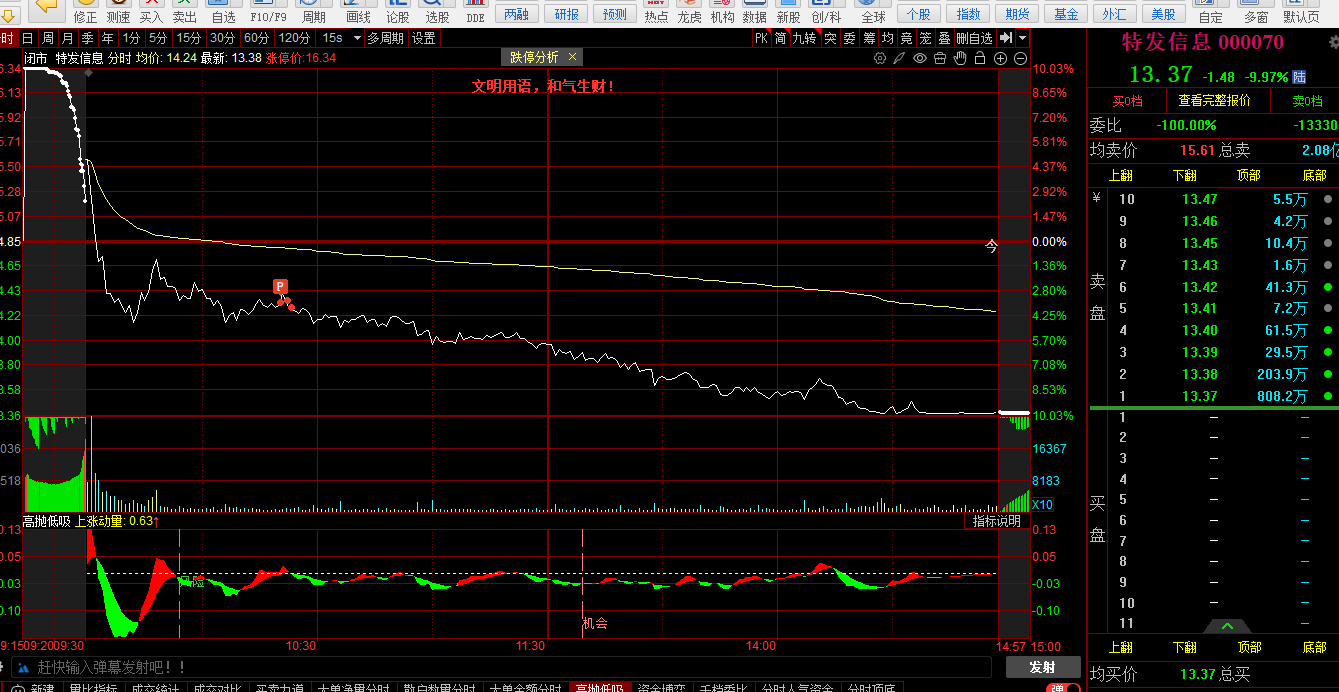This screenshot has height=692, width=1339.
Task: Add to 自选 watchlist icon
Action: click(223, 12)
